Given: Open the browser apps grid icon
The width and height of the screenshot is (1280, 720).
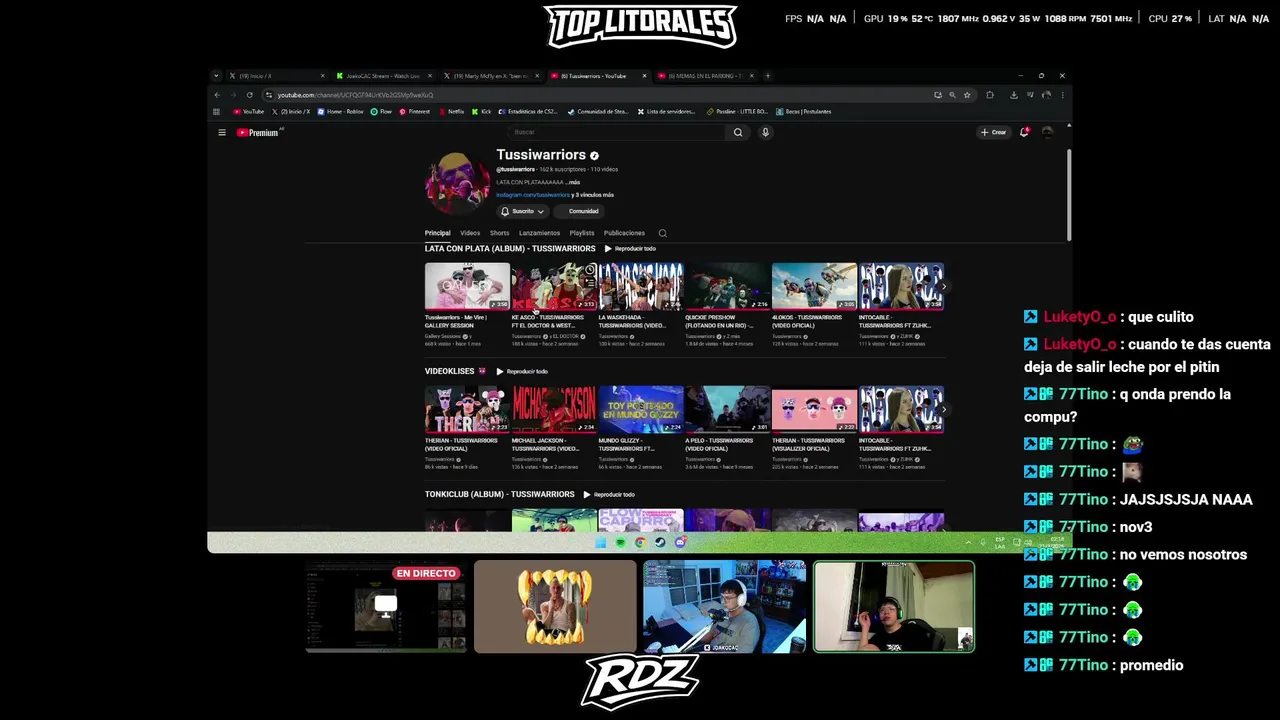Looking at the screenshot, I should (x=216, y=112).
